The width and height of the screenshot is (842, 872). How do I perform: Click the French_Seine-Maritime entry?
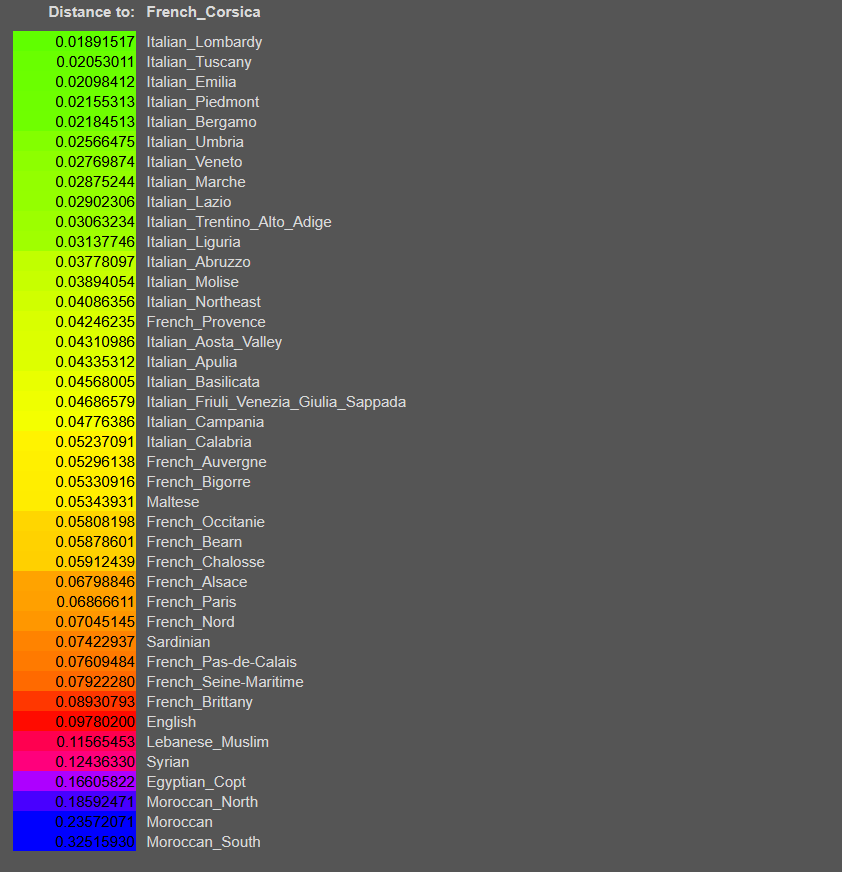[225, 683]
